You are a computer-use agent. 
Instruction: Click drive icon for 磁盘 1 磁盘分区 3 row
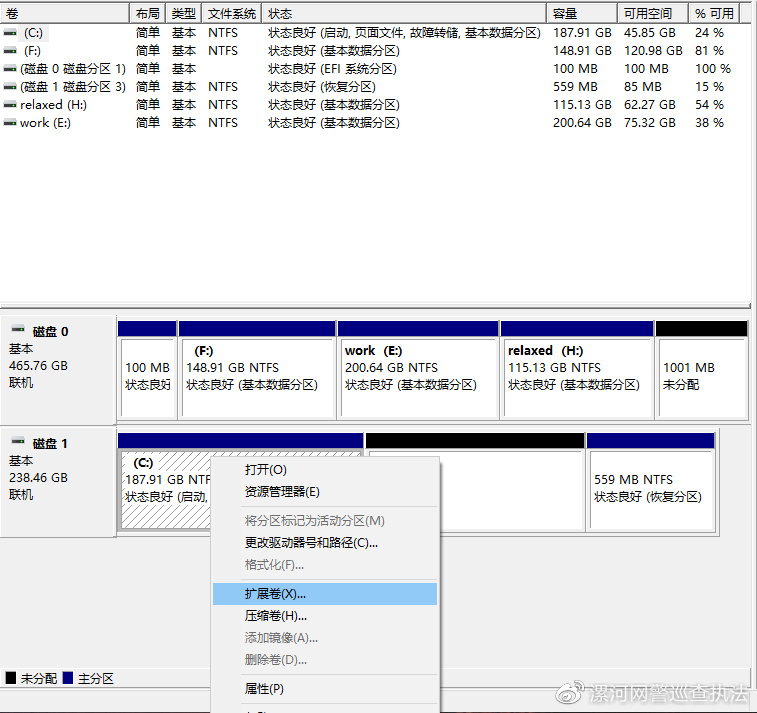coord(11,87)
